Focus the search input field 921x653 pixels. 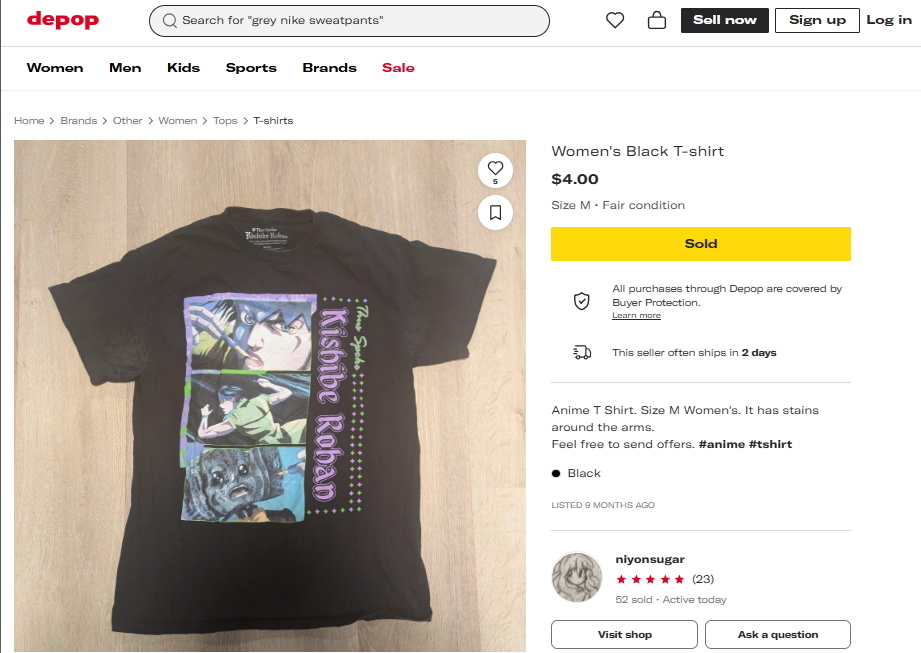[x=360, y=21]
